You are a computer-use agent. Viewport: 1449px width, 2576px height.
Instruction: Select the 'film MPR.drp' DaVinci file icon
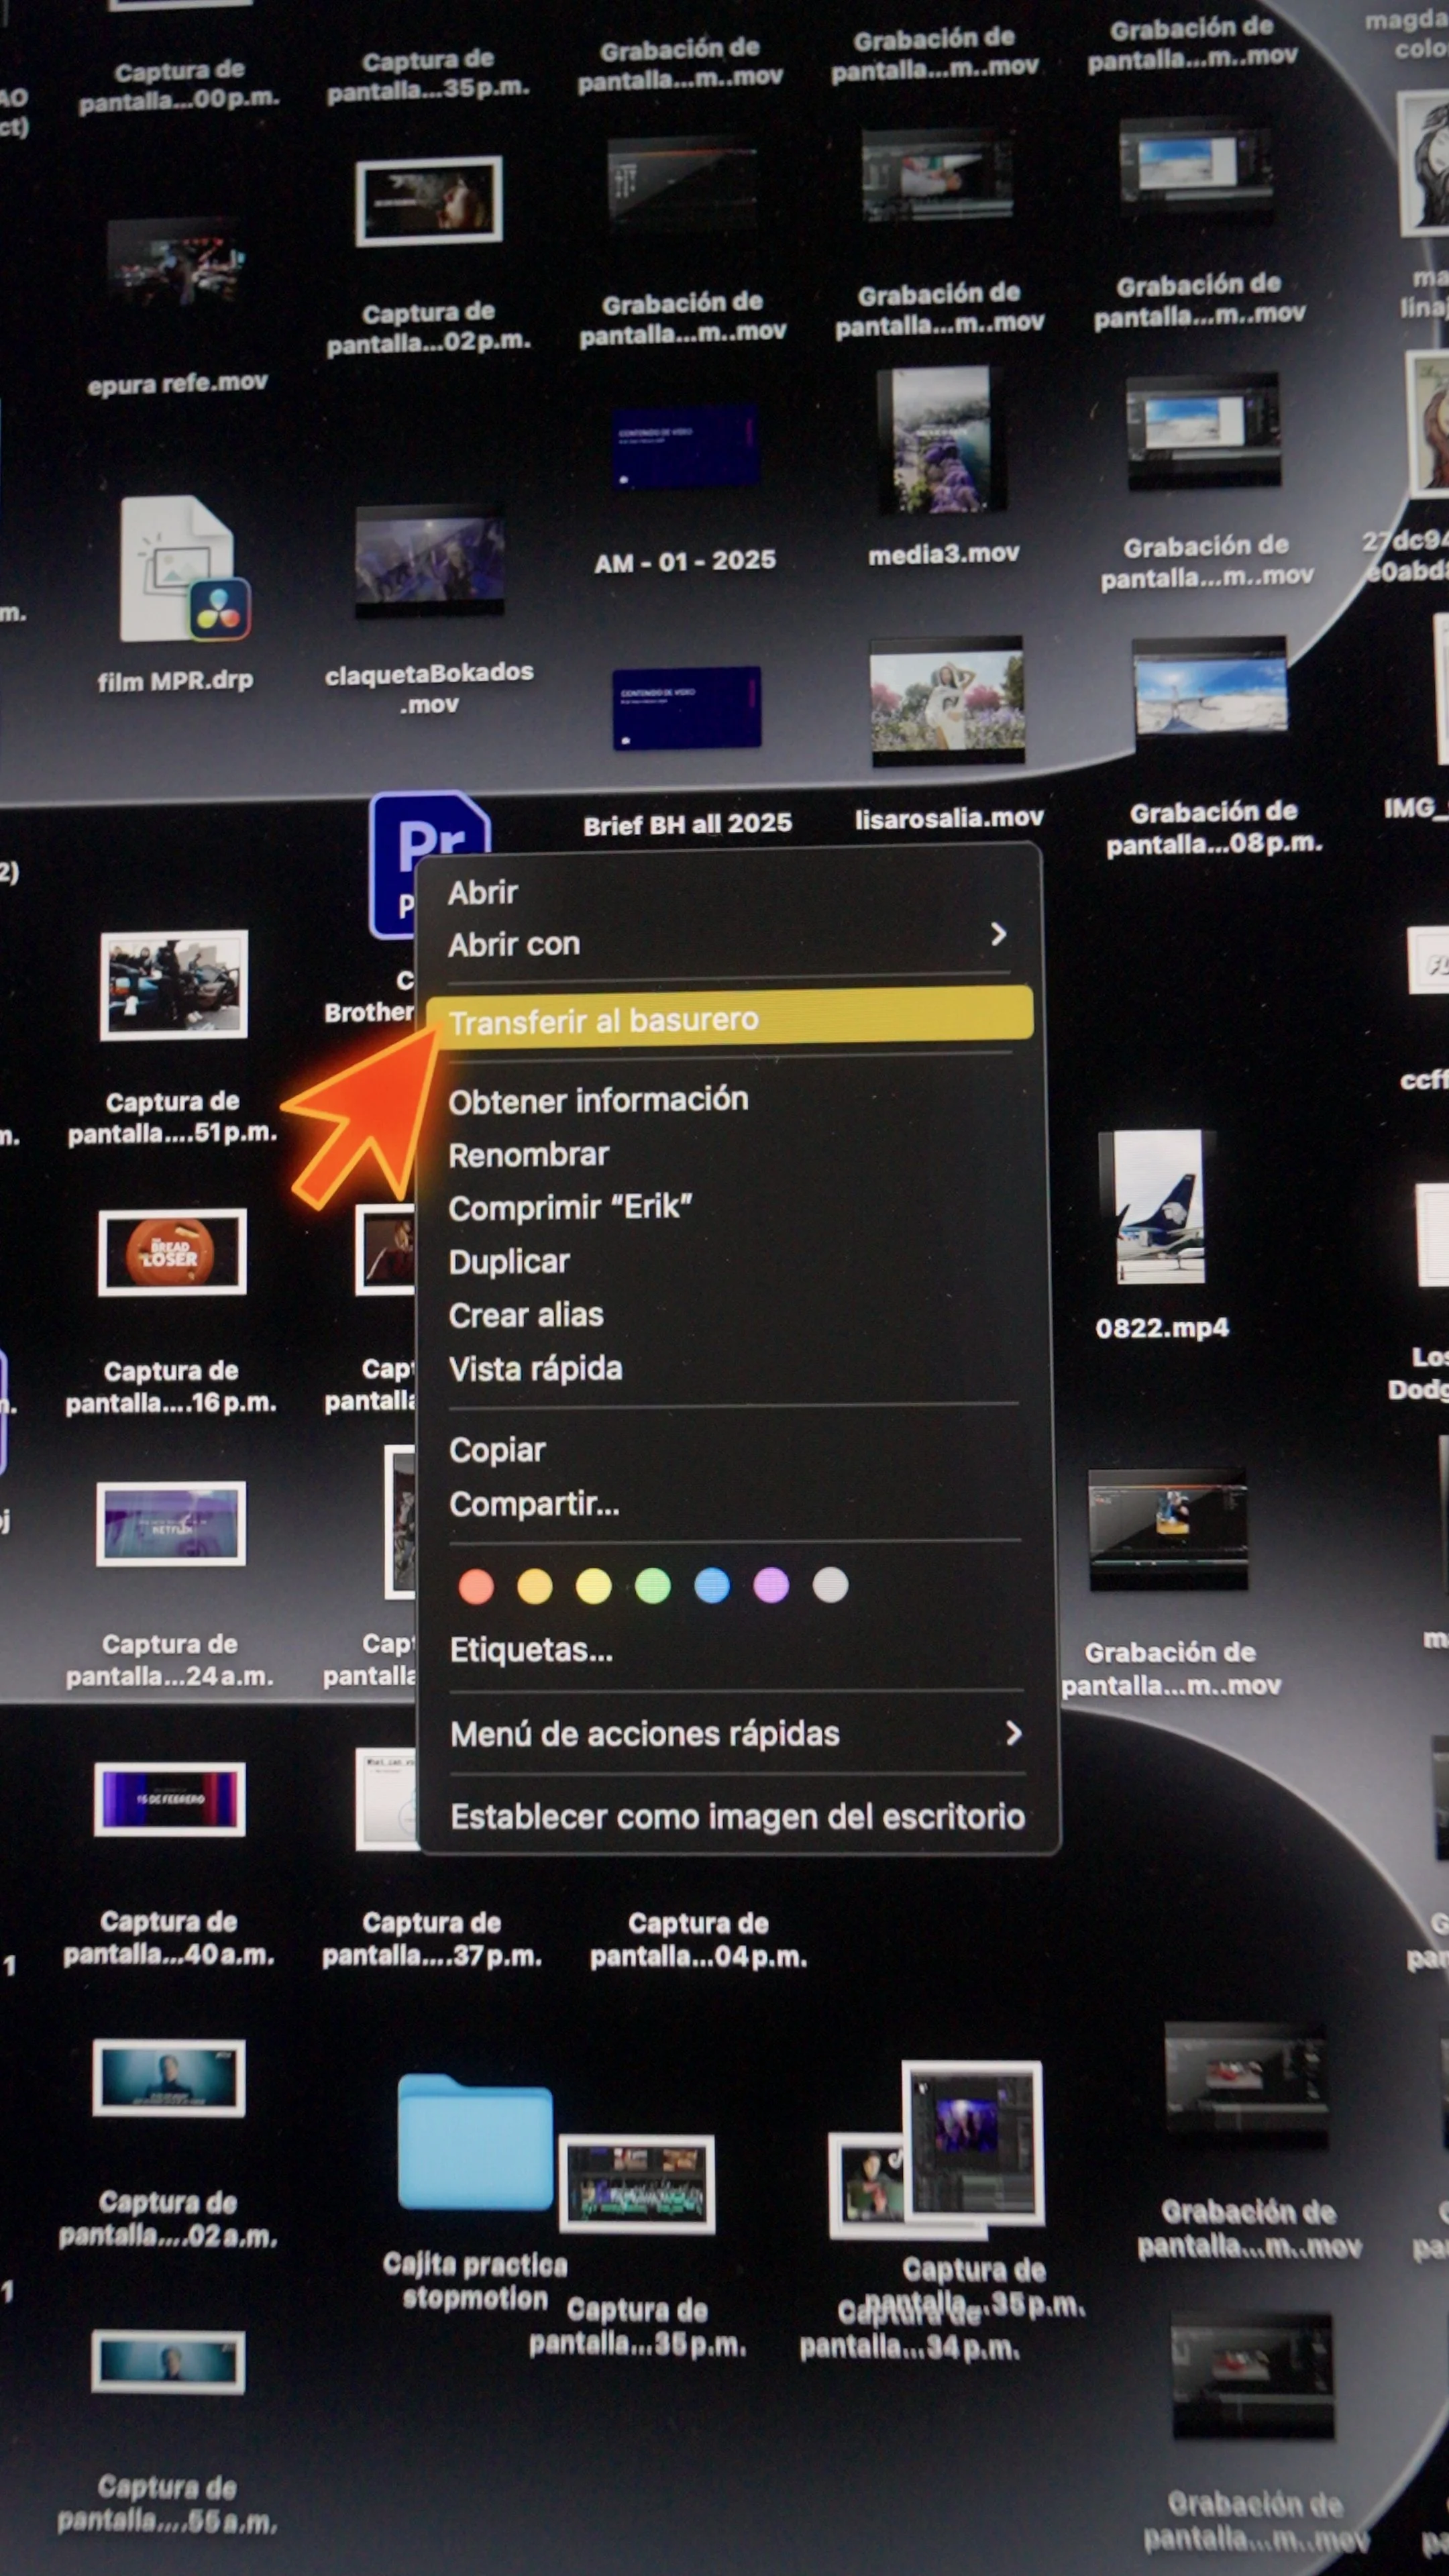tap(184, 569)
